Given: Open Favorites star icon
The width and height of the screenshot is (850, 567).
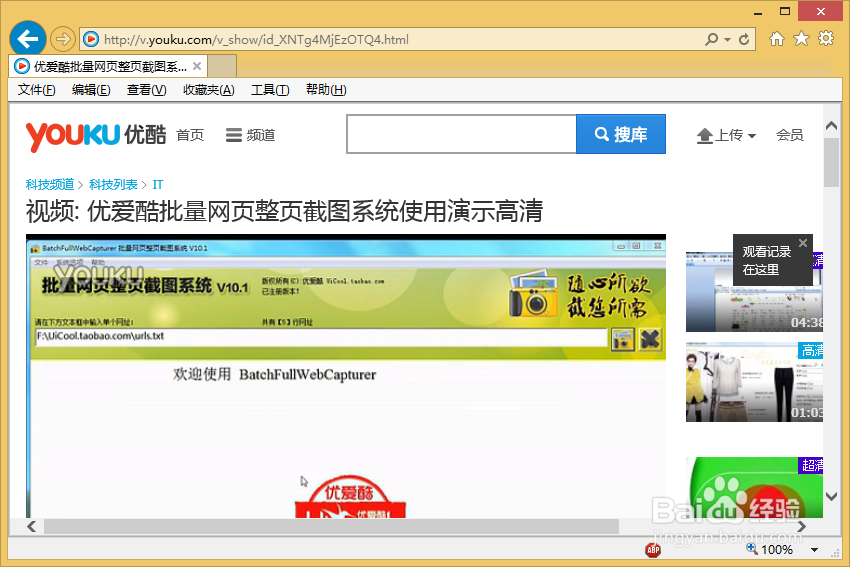Looking at the screenshot, I should (x=801, y=38).
